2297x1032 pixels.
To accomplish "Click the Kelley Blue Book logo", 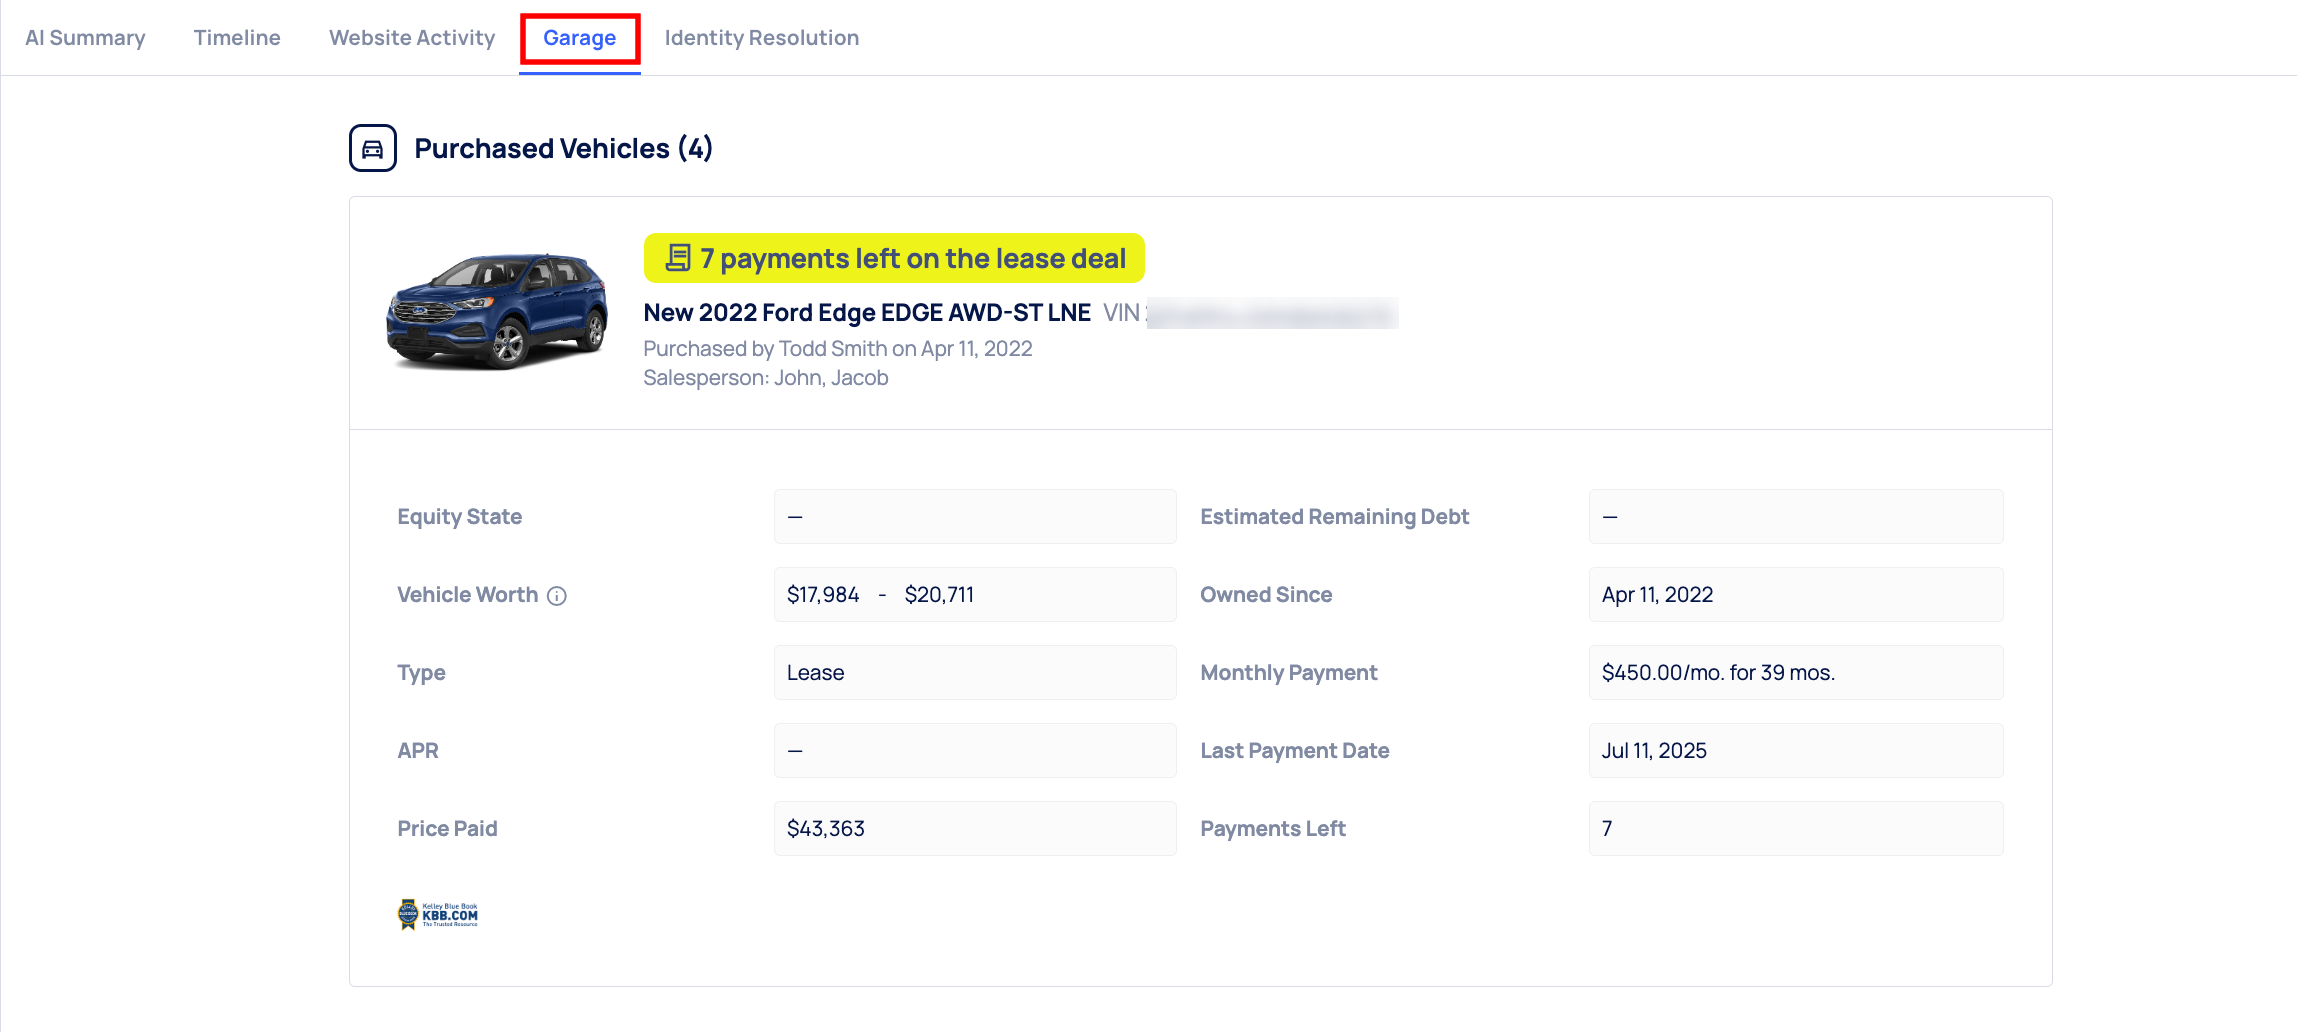I will [438, 914].
